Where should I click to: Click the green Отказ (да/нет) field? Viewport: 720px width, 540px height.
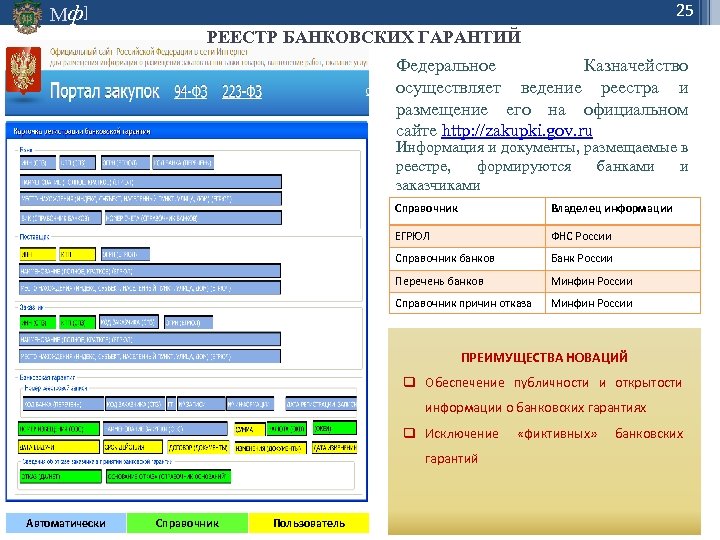click(60, 477)
